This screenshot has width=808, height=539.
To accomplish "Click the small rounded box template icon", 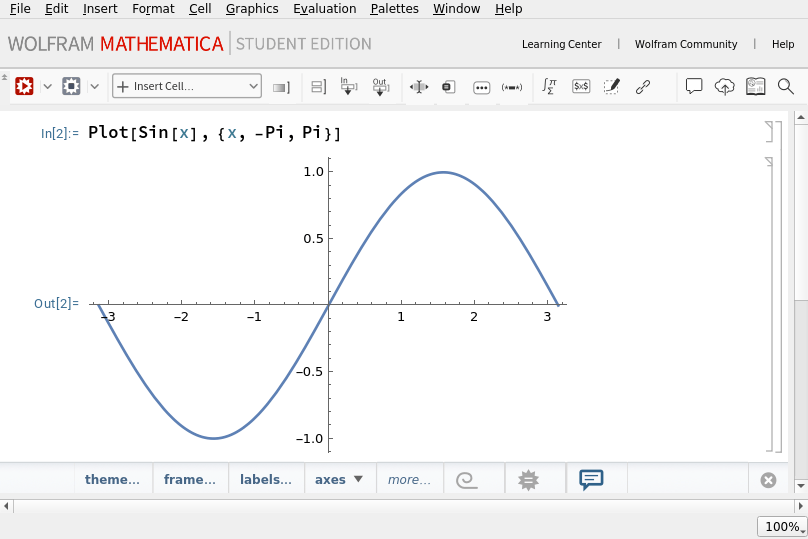I will click(x=448, y=87).
